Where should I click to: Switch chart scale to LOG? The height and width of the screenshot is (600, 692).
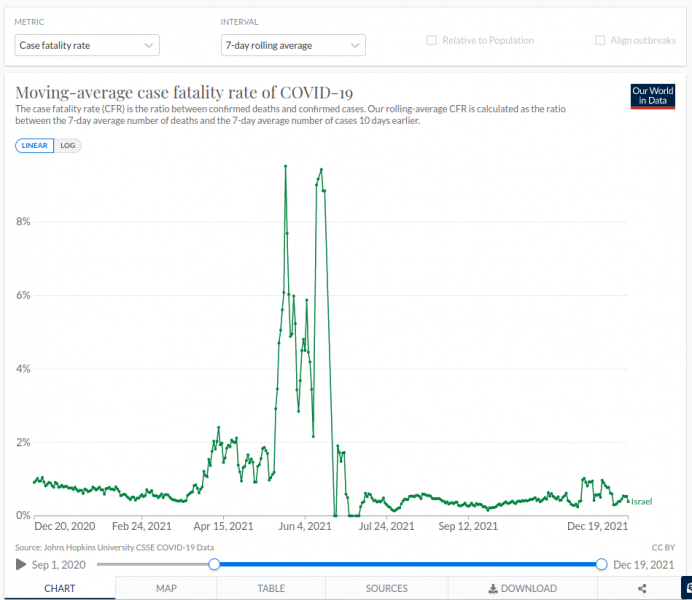pyautogui.click(x=69, y=145)
